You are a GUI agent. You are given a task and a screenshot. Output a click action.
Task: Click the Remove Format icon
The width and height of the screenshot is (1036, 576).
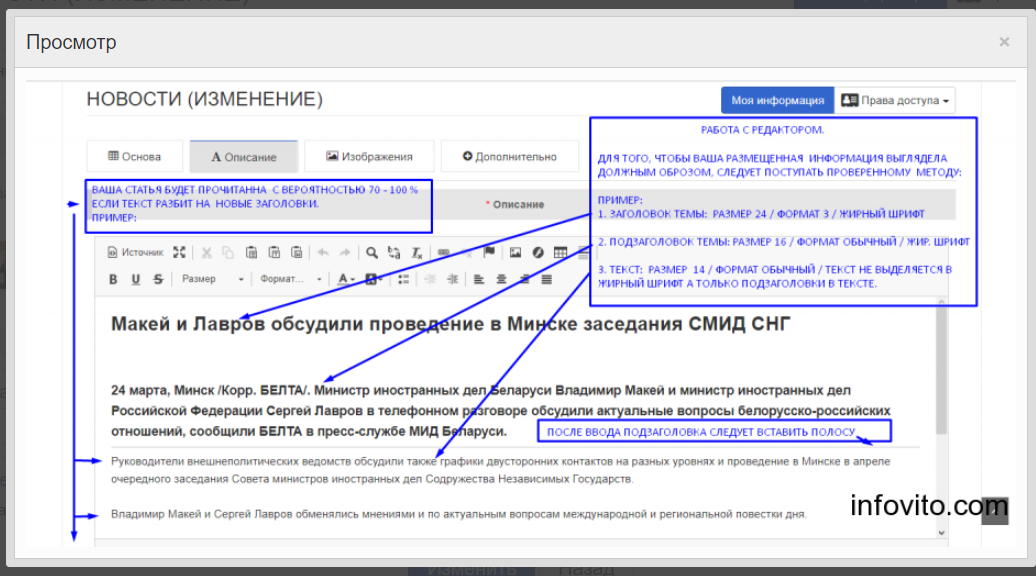417,252
